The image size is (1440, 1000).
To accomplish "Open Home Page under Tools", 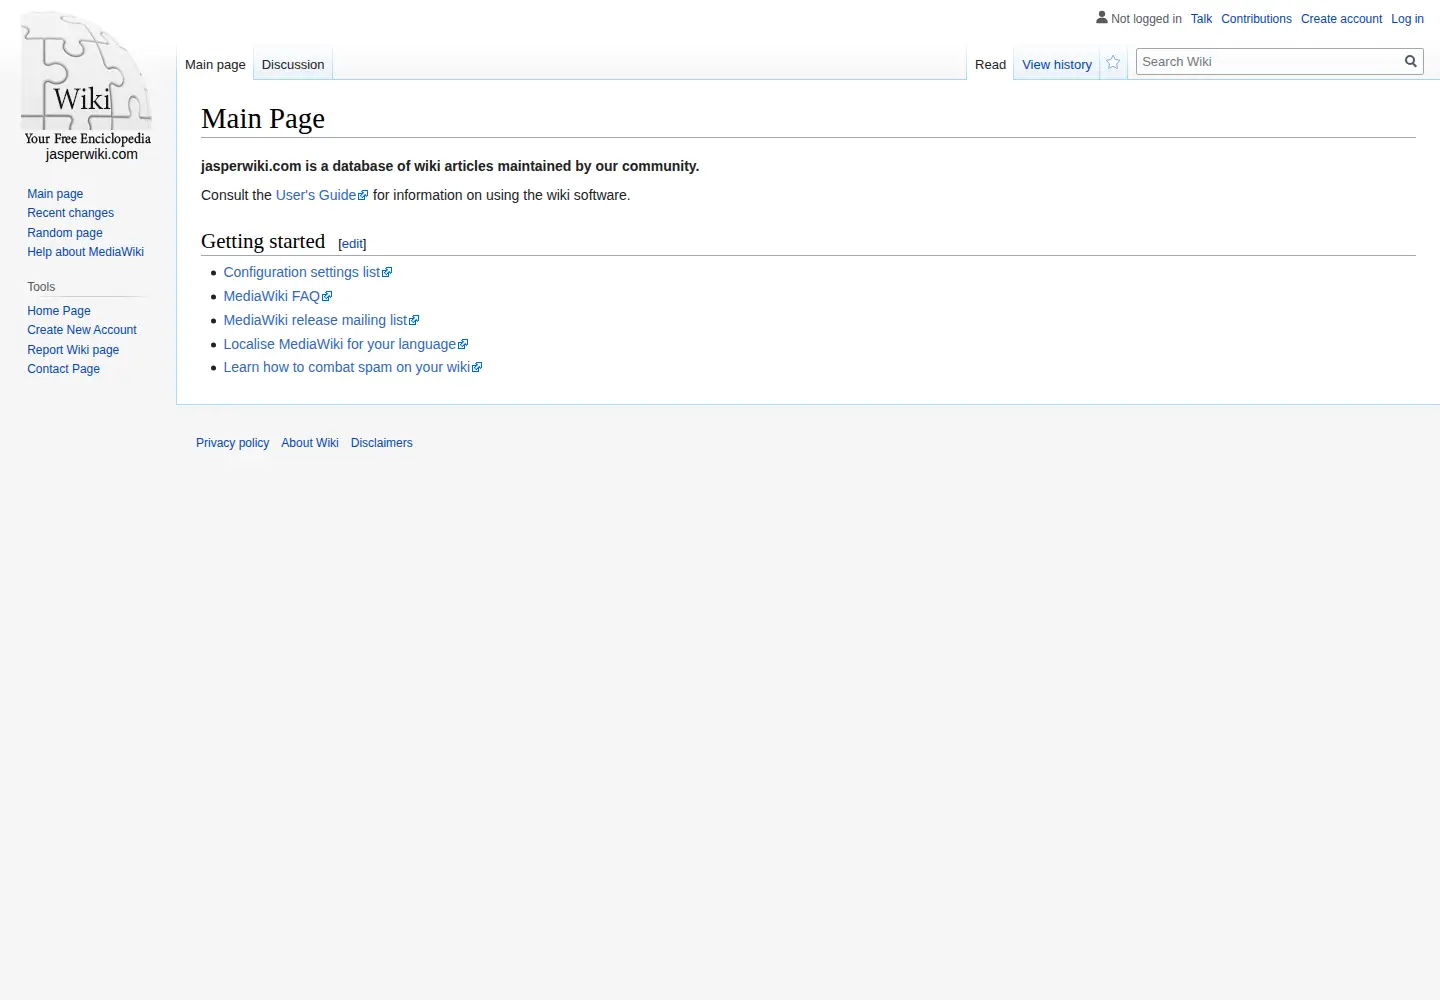I will click(x=59, y=311).
